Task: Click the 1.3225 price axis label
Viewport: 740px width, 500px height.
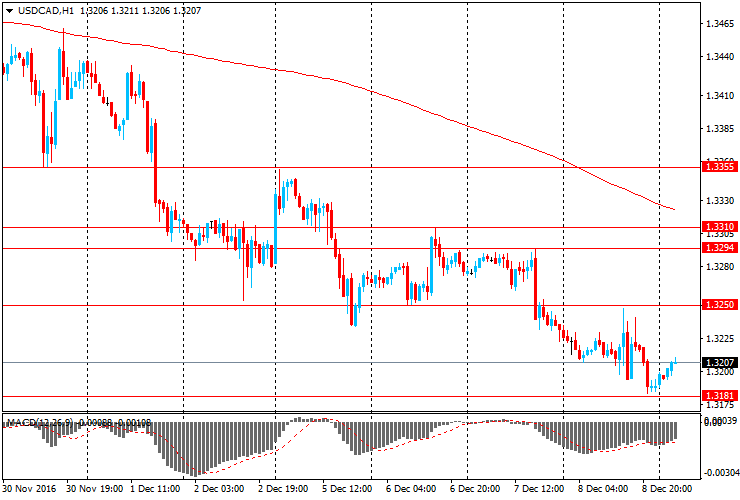Action: 720,339
